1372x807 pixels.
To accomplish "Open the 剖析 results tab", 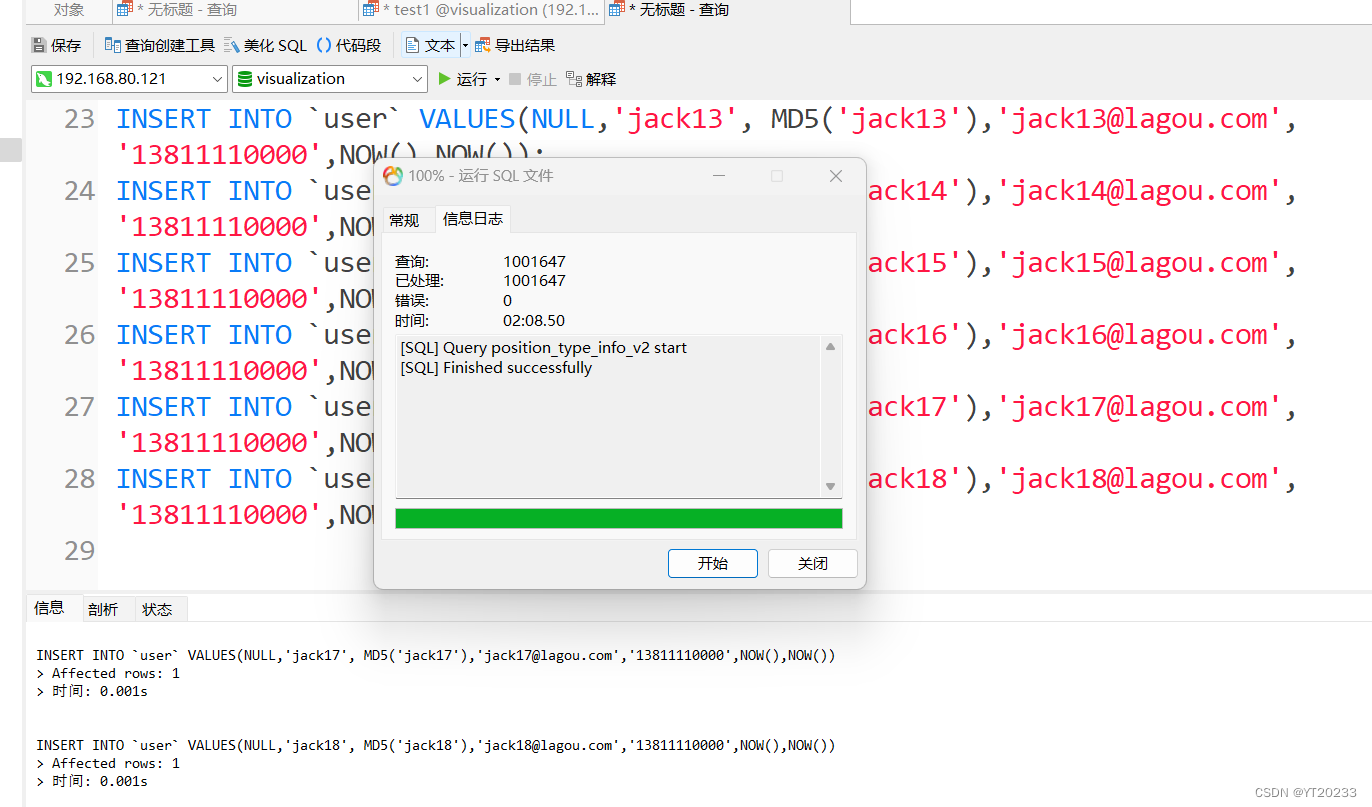I will tap(103, 609).
